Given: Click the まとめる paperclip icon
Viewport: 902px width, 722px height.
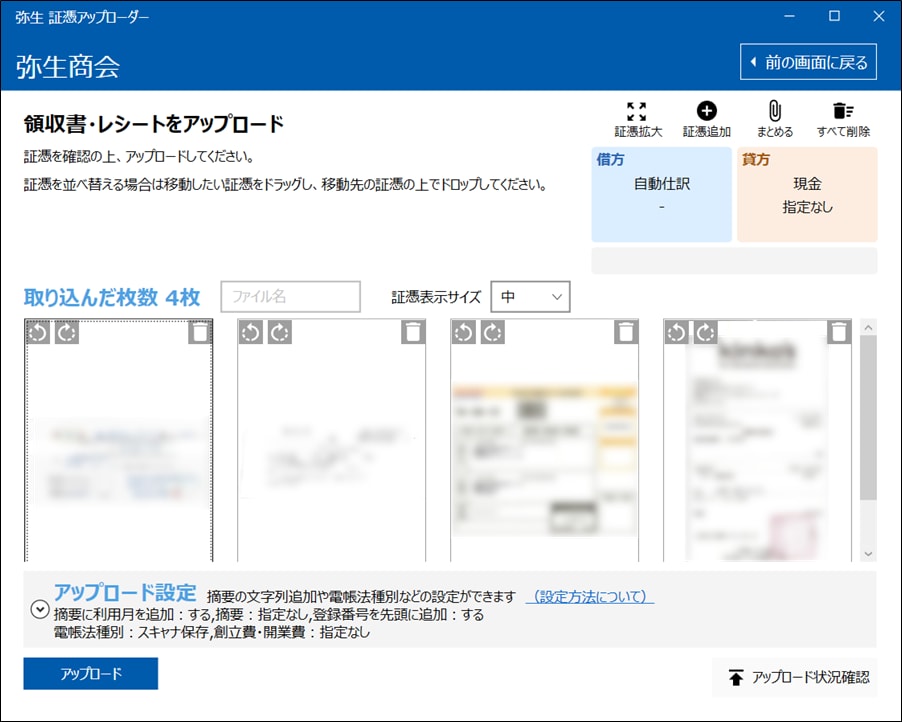Looking at the screenshot, I should (x=774, y=113).
